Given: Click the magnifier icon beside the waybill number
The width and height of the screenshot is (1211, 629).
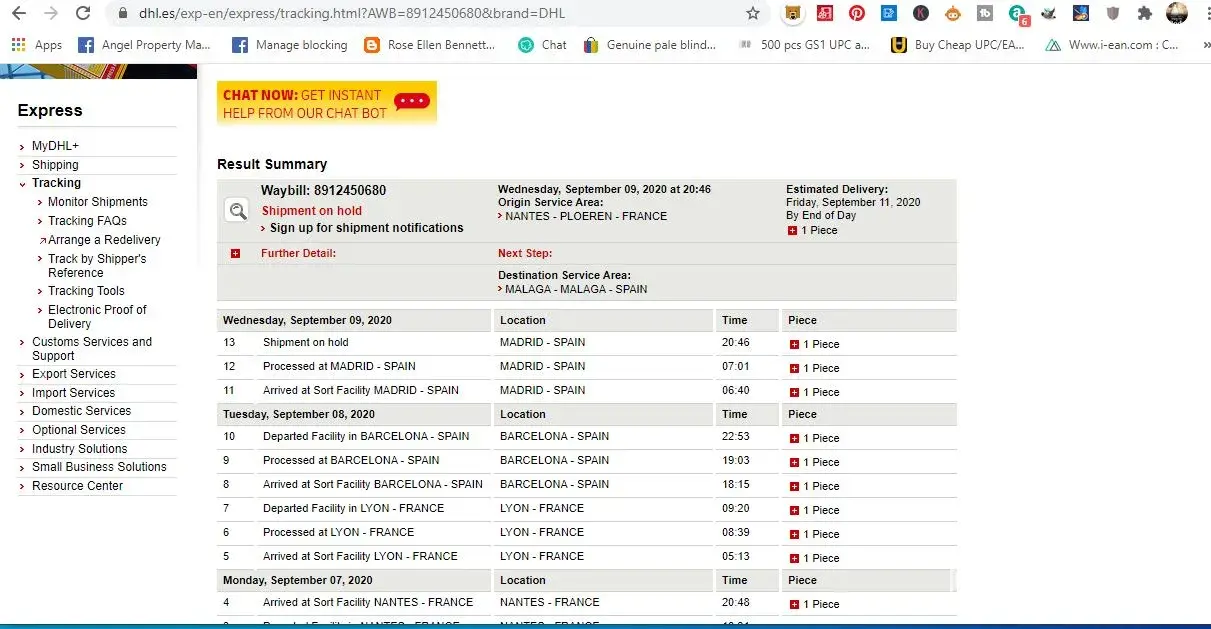Looking at the screenshot, I should (x=238, y=210).
